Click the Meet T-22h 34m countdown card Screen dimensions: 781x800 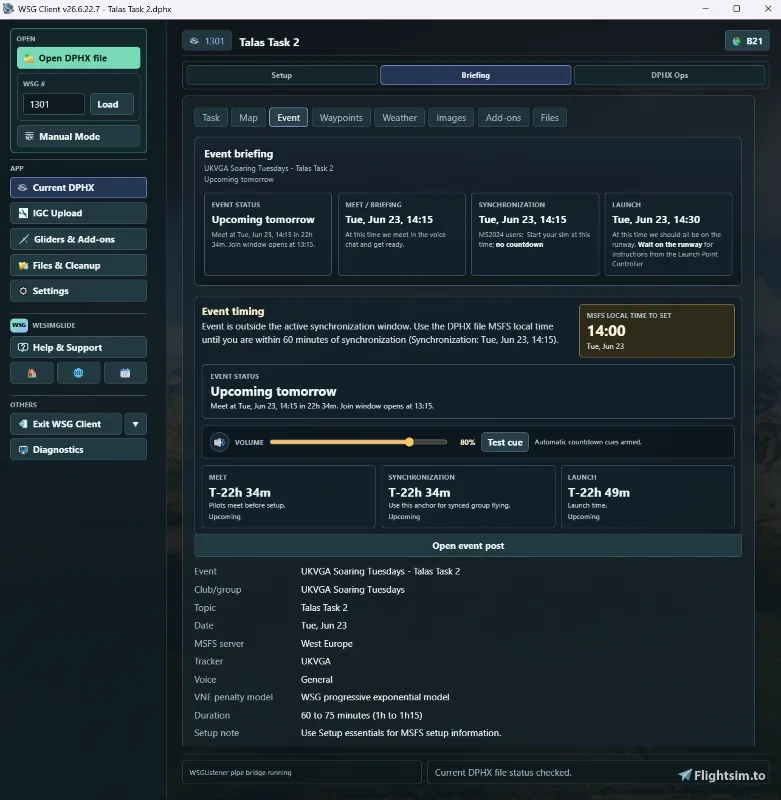click(x=288, y=496)
